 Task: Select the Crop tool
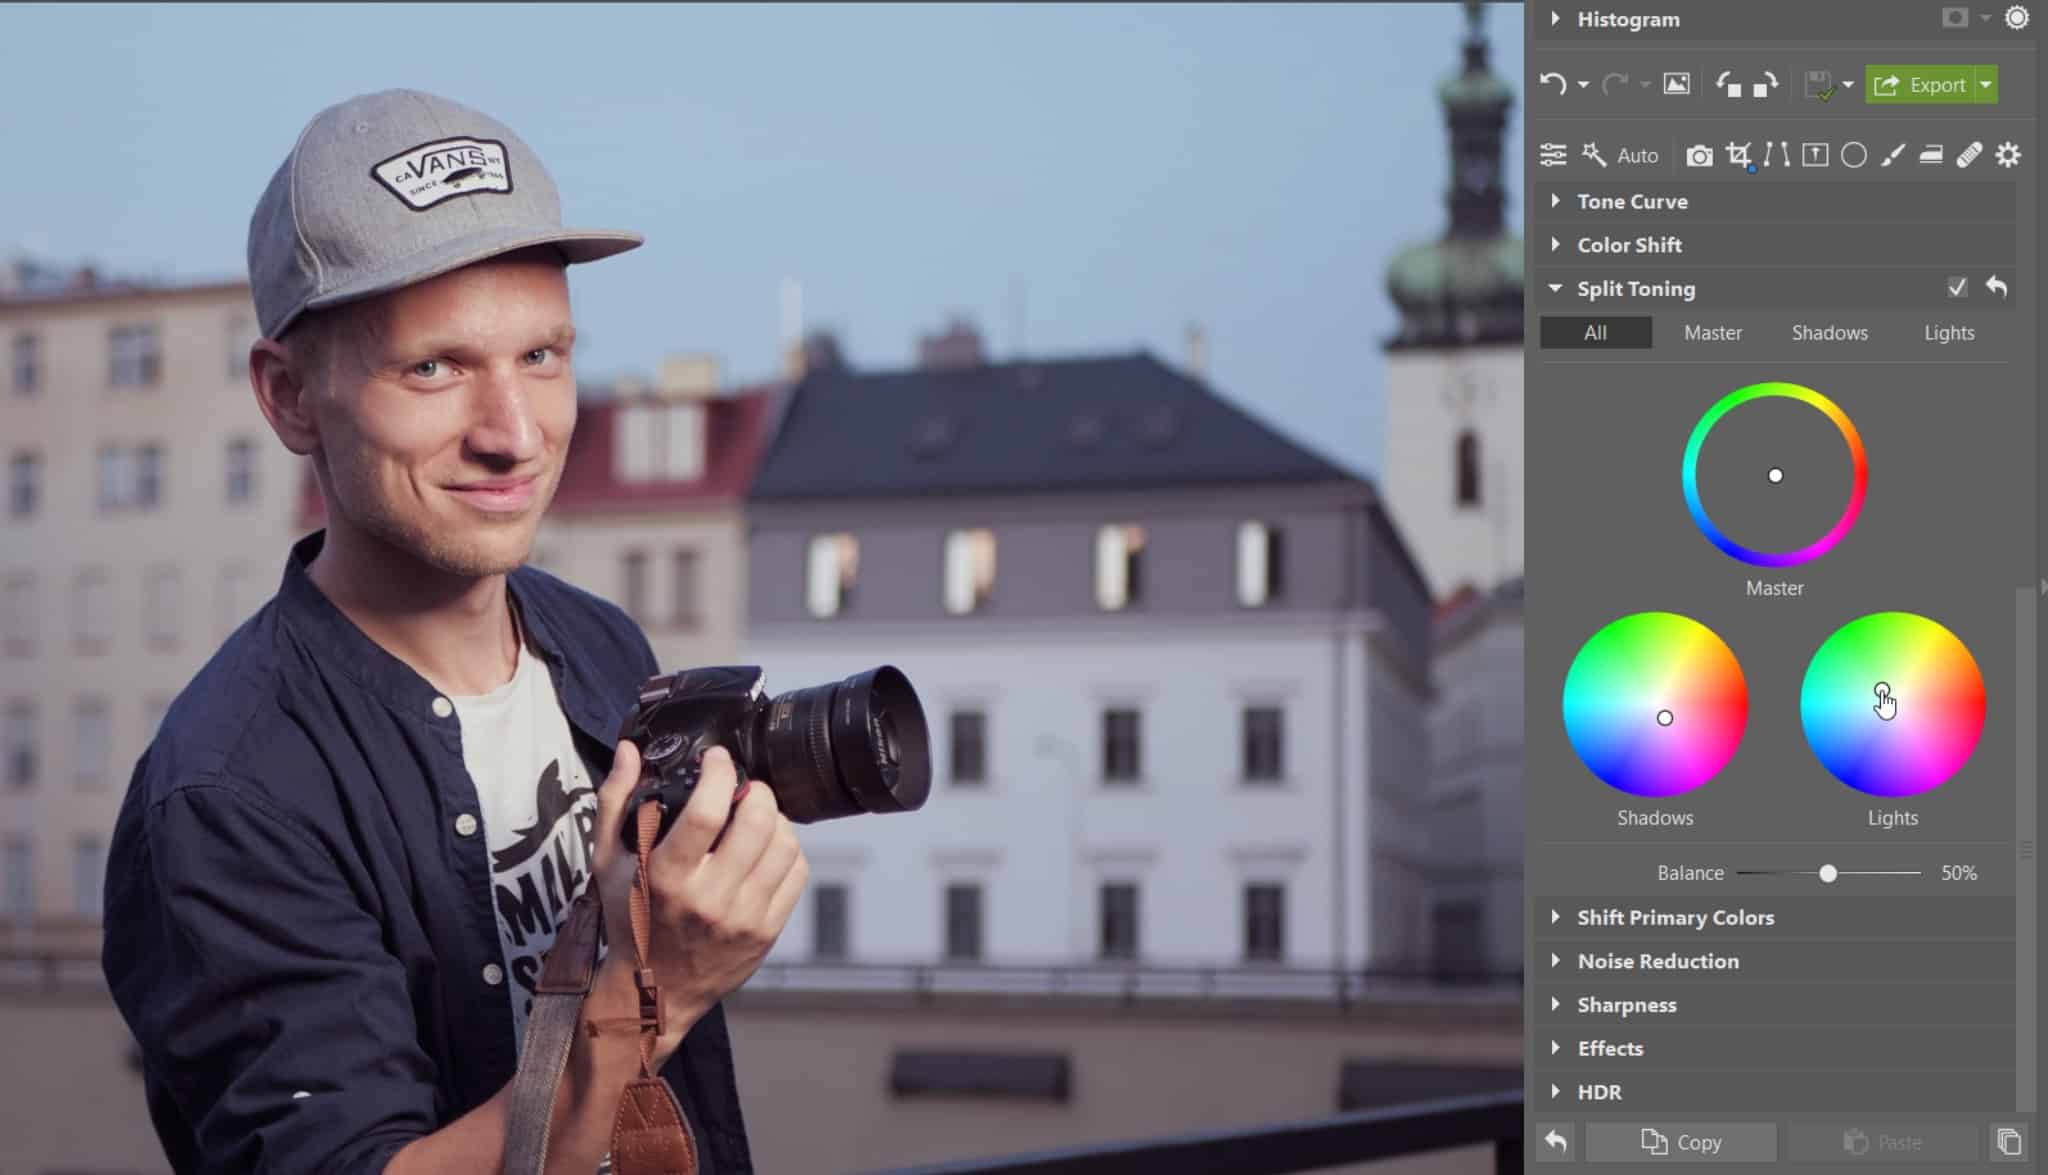(x=1739, y=155)
